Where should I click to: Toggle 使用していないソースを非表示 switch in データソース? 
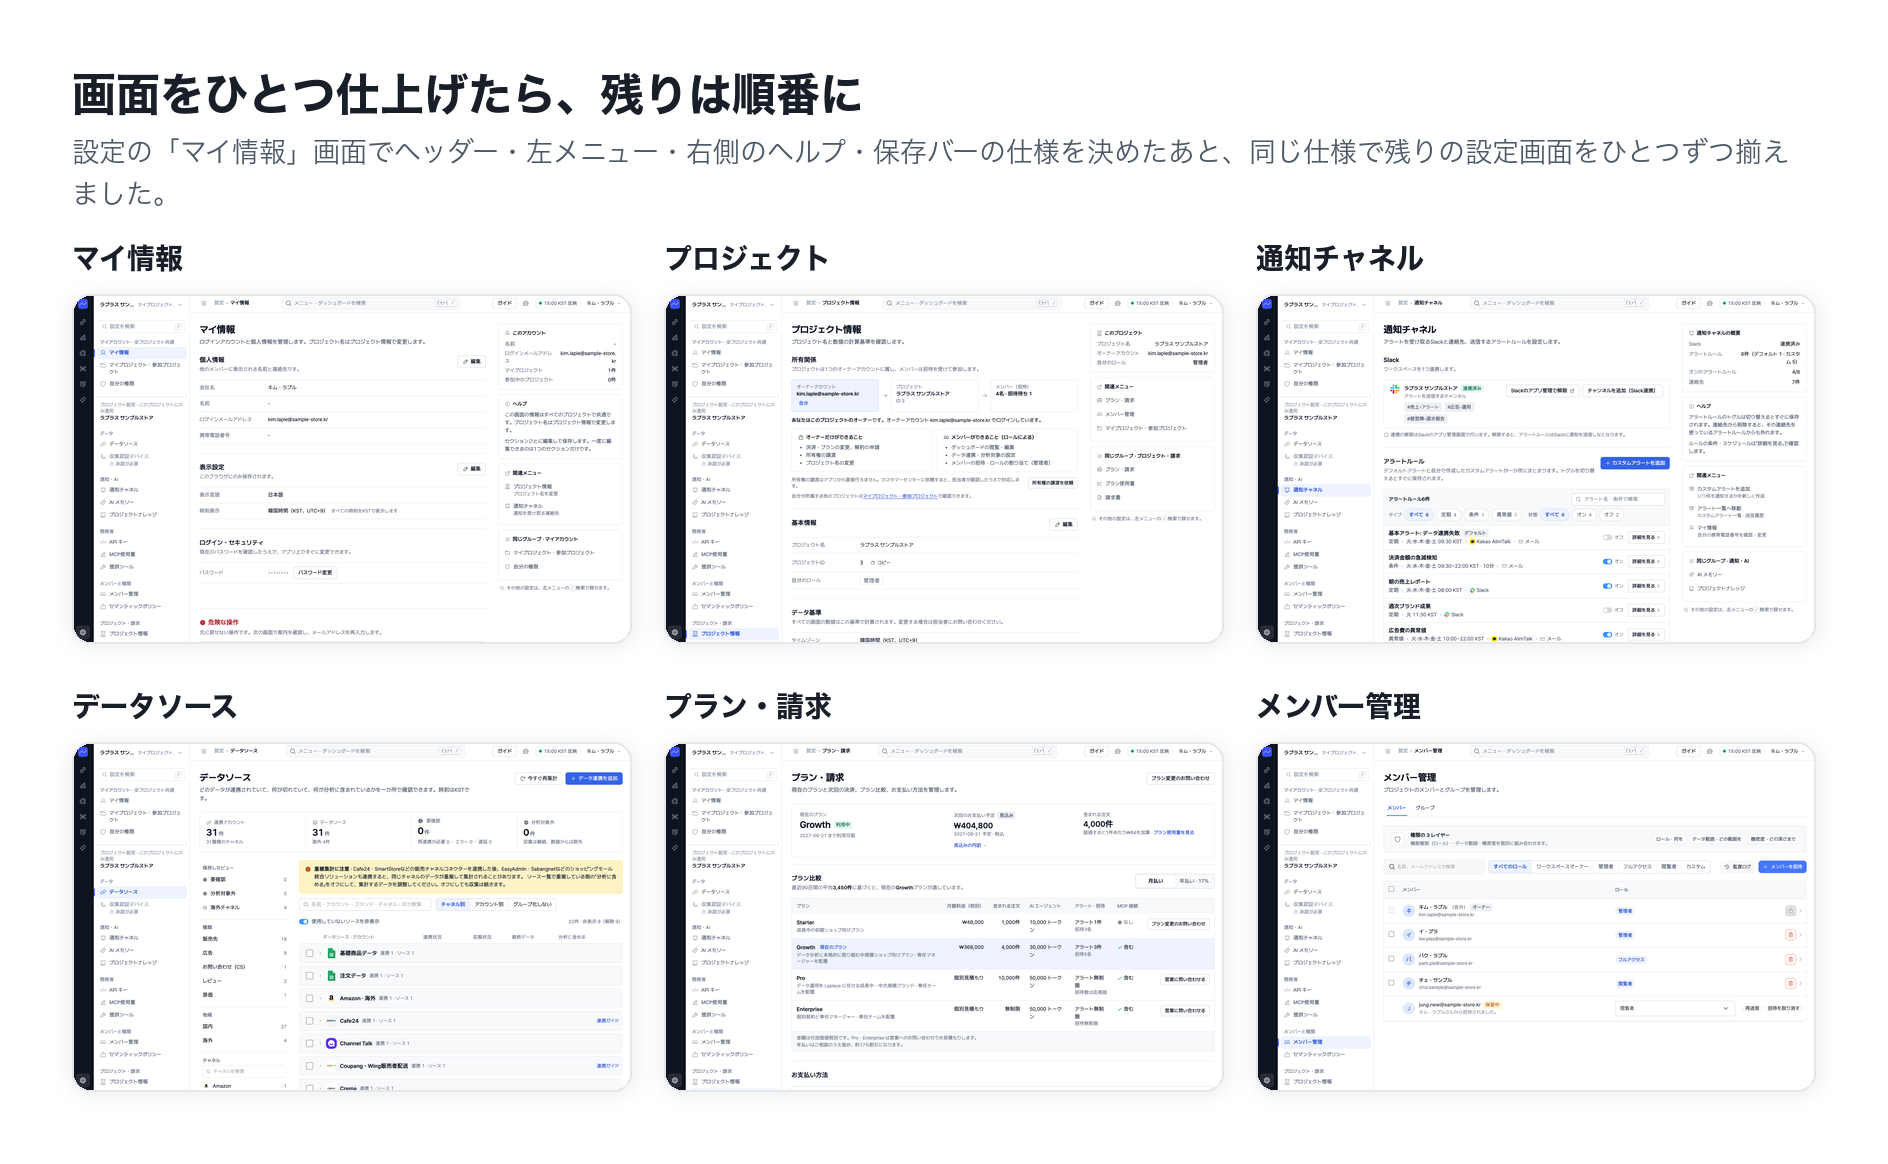coord(304,921)
